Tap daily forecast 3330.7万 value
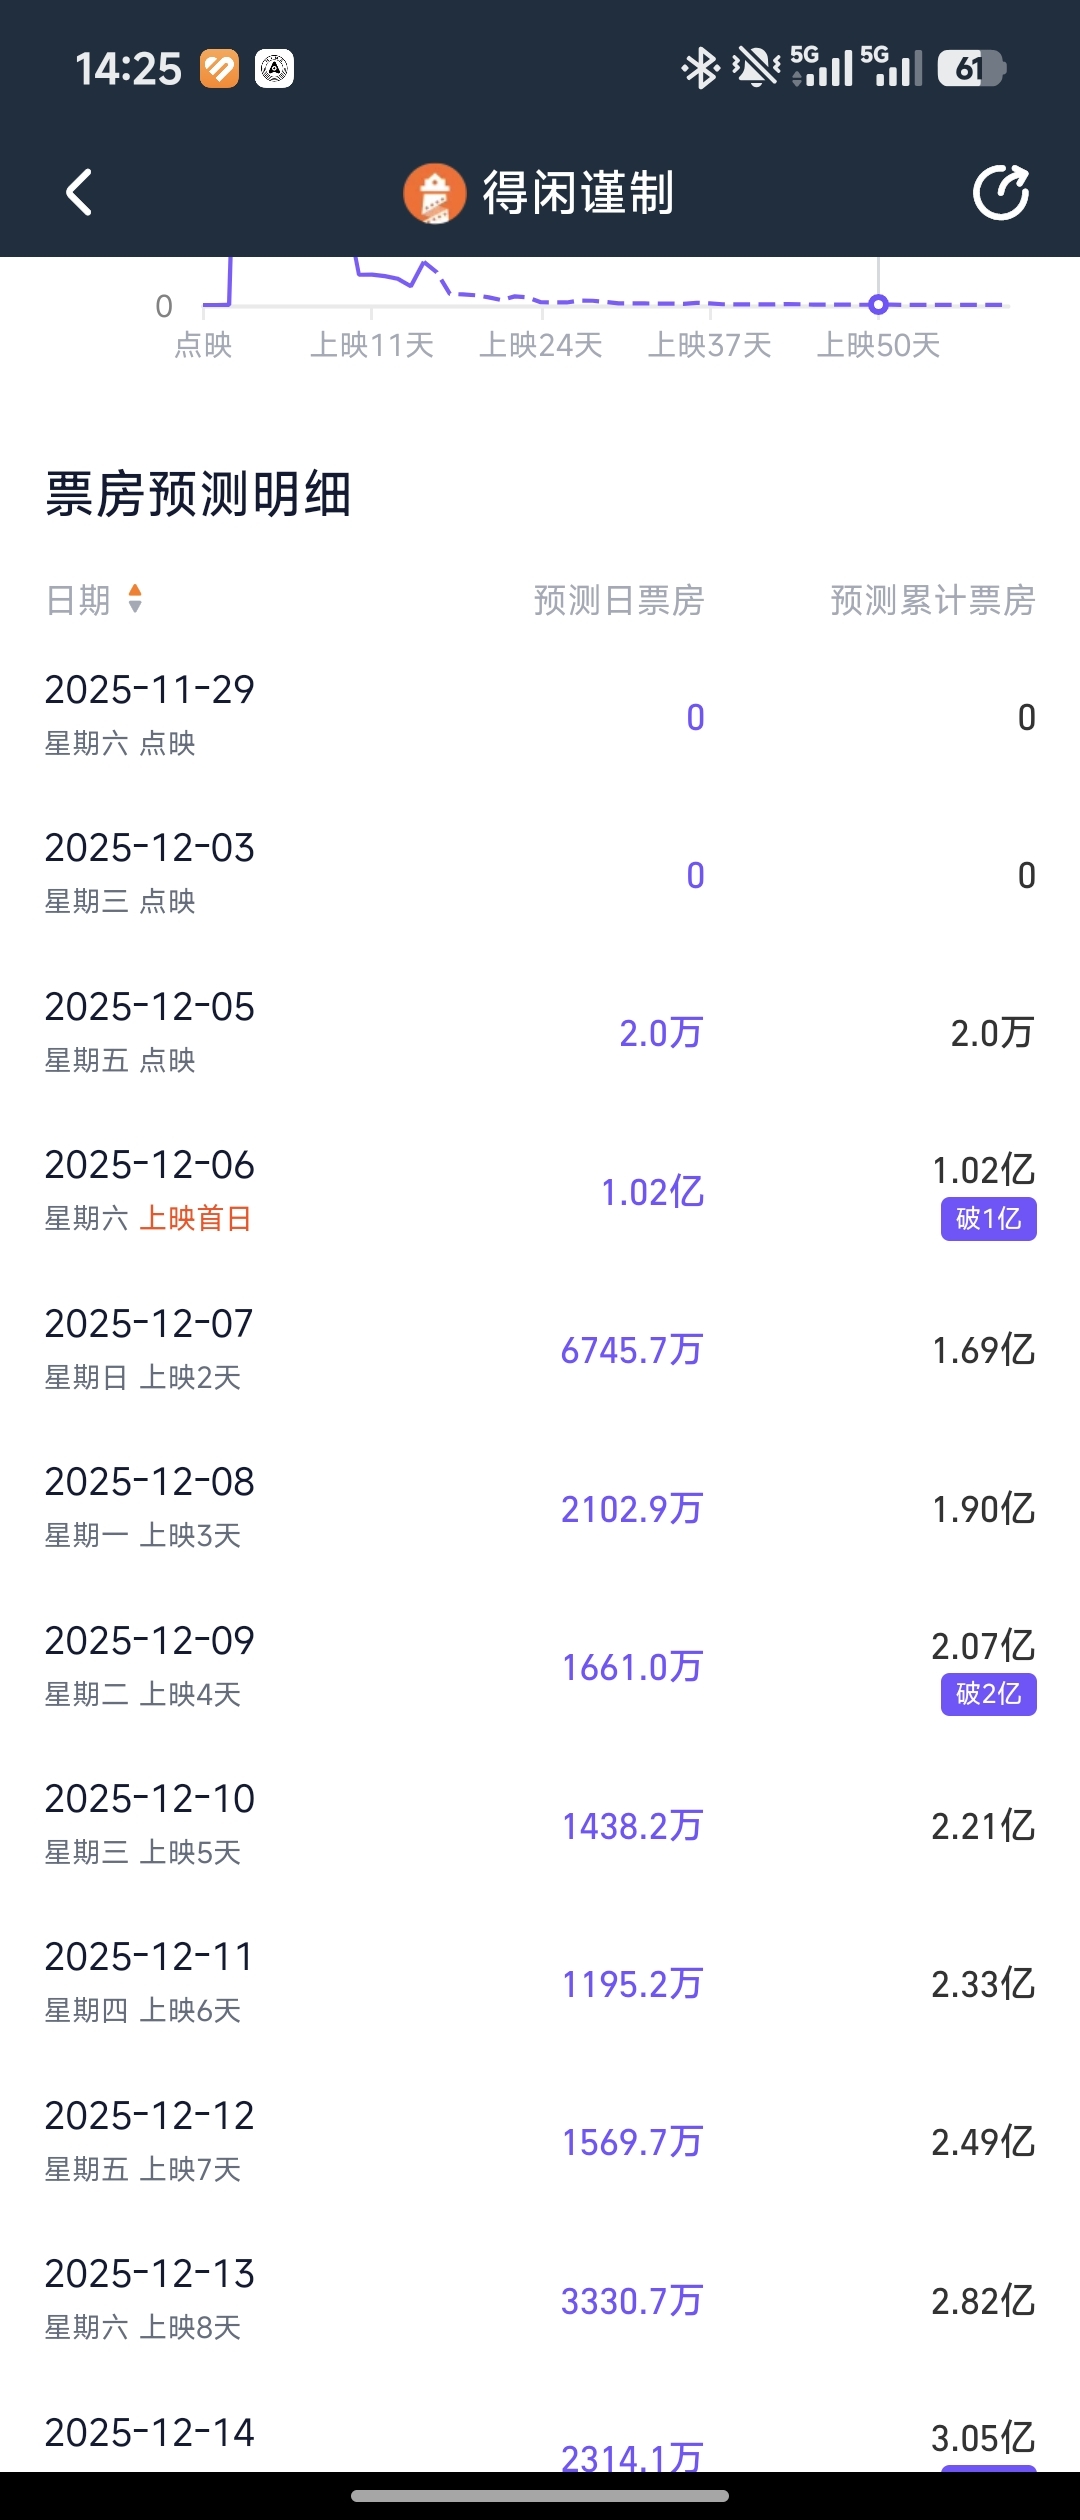The width and height of the screenshot is (1080, 2520). (632, 2301)
